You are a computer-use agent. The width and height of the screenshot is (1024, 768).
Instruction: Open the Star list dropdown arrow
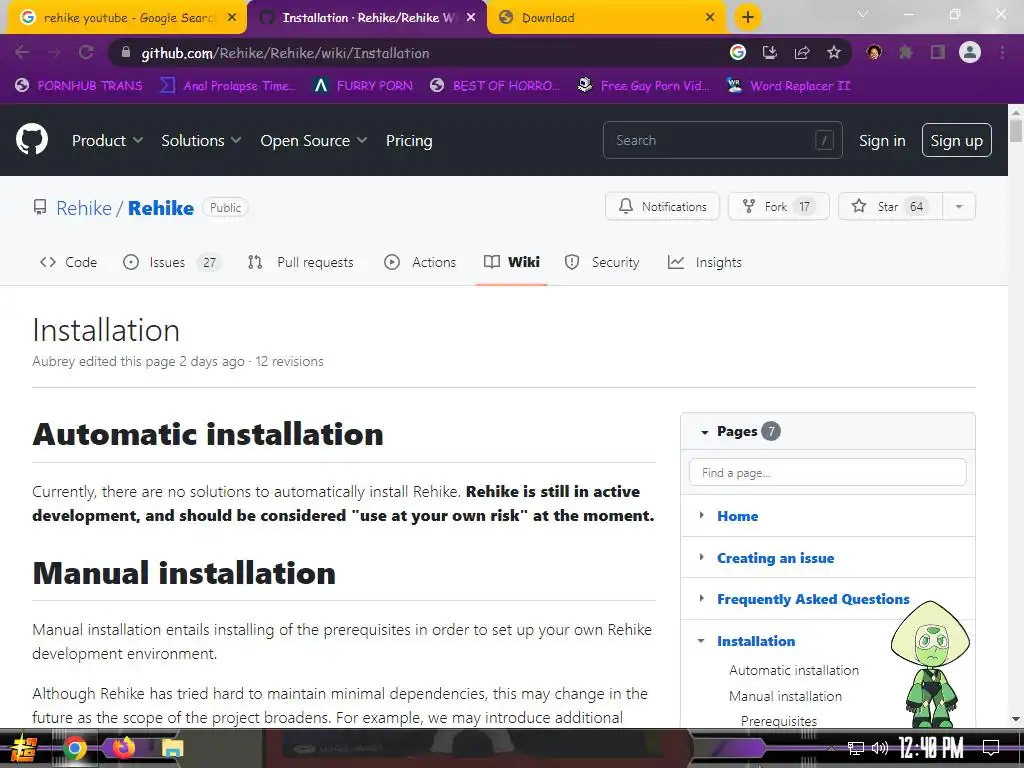pos(959,206)
